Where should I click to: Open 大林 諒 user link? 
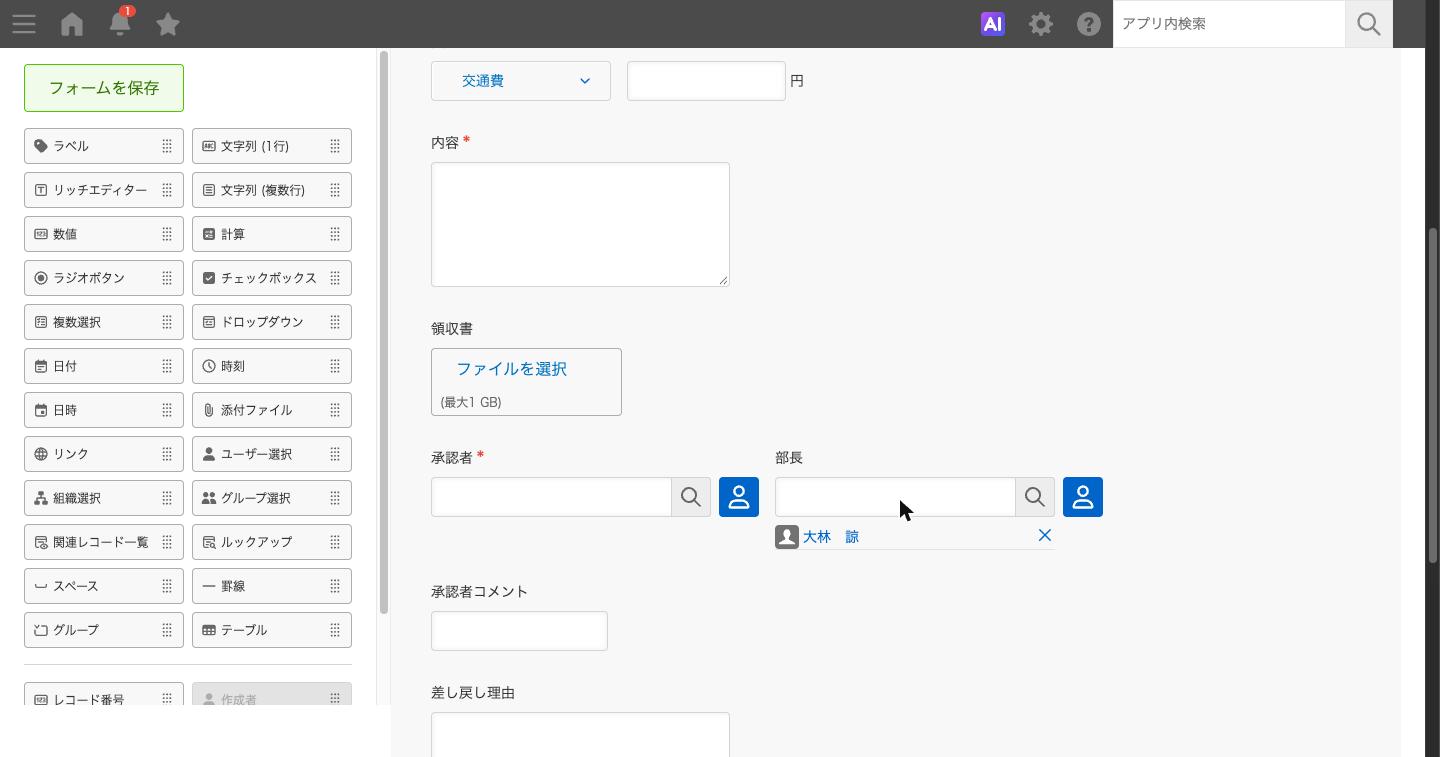(x=831, y=537)
